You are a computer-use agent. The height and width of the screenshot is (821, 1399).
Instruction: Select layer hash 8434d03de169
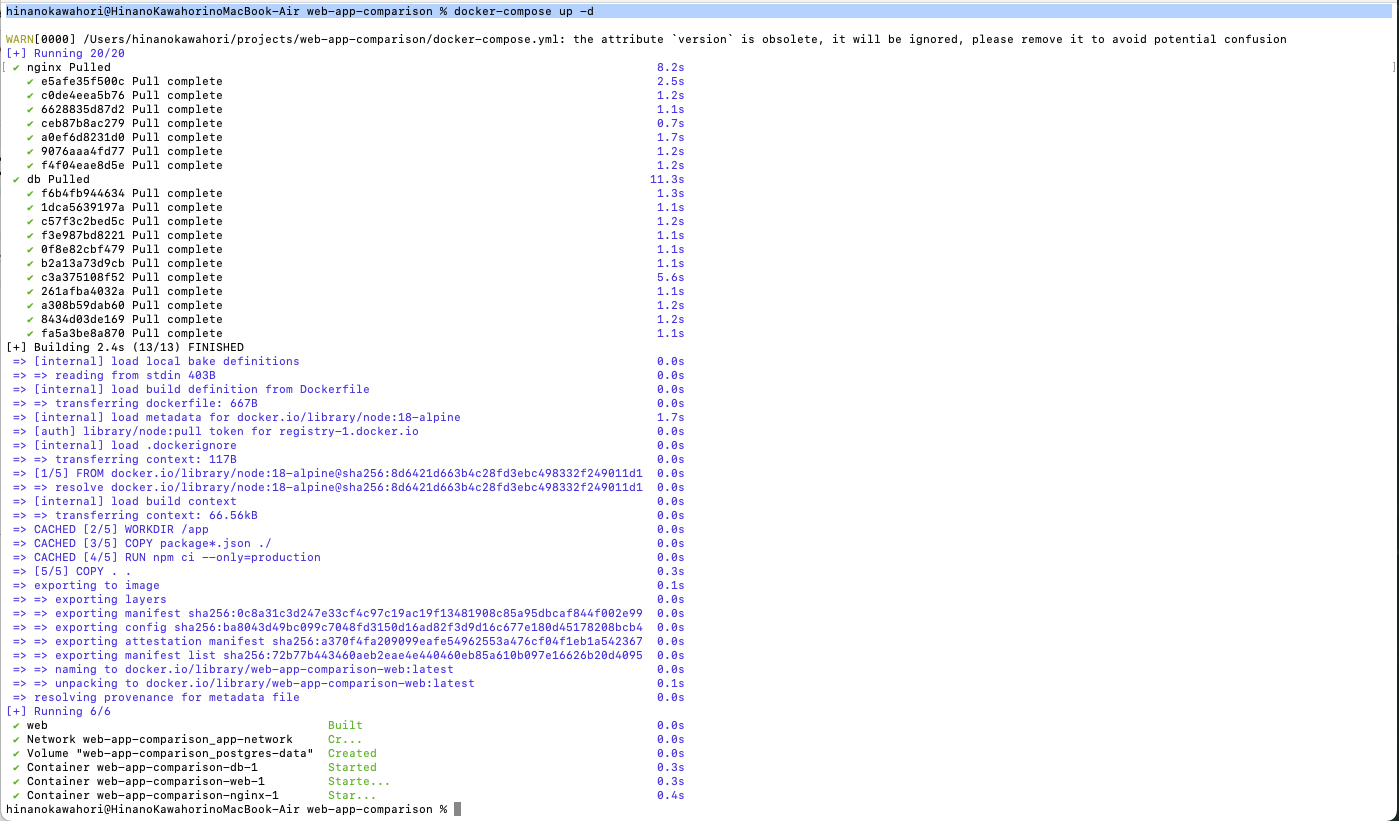[83, 319]
